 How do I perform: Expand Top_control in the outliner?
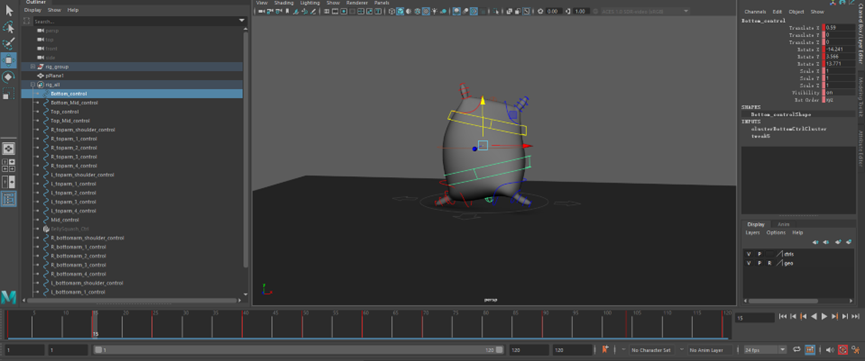pos(37,112)
